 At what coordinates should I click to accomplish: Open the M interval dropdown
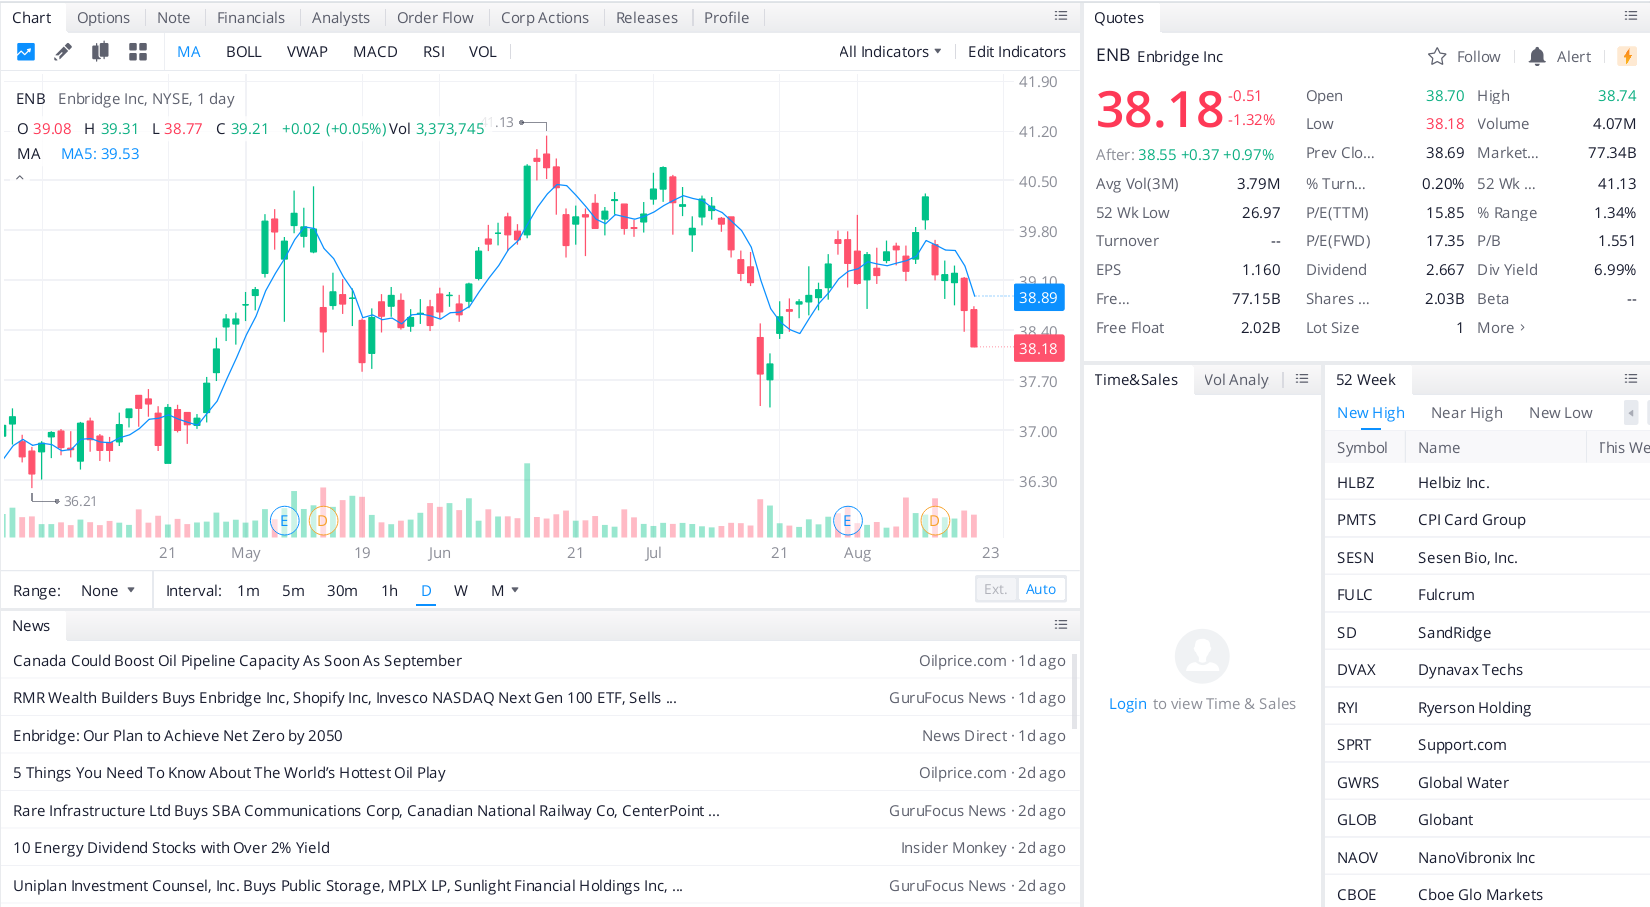point(505,591)
